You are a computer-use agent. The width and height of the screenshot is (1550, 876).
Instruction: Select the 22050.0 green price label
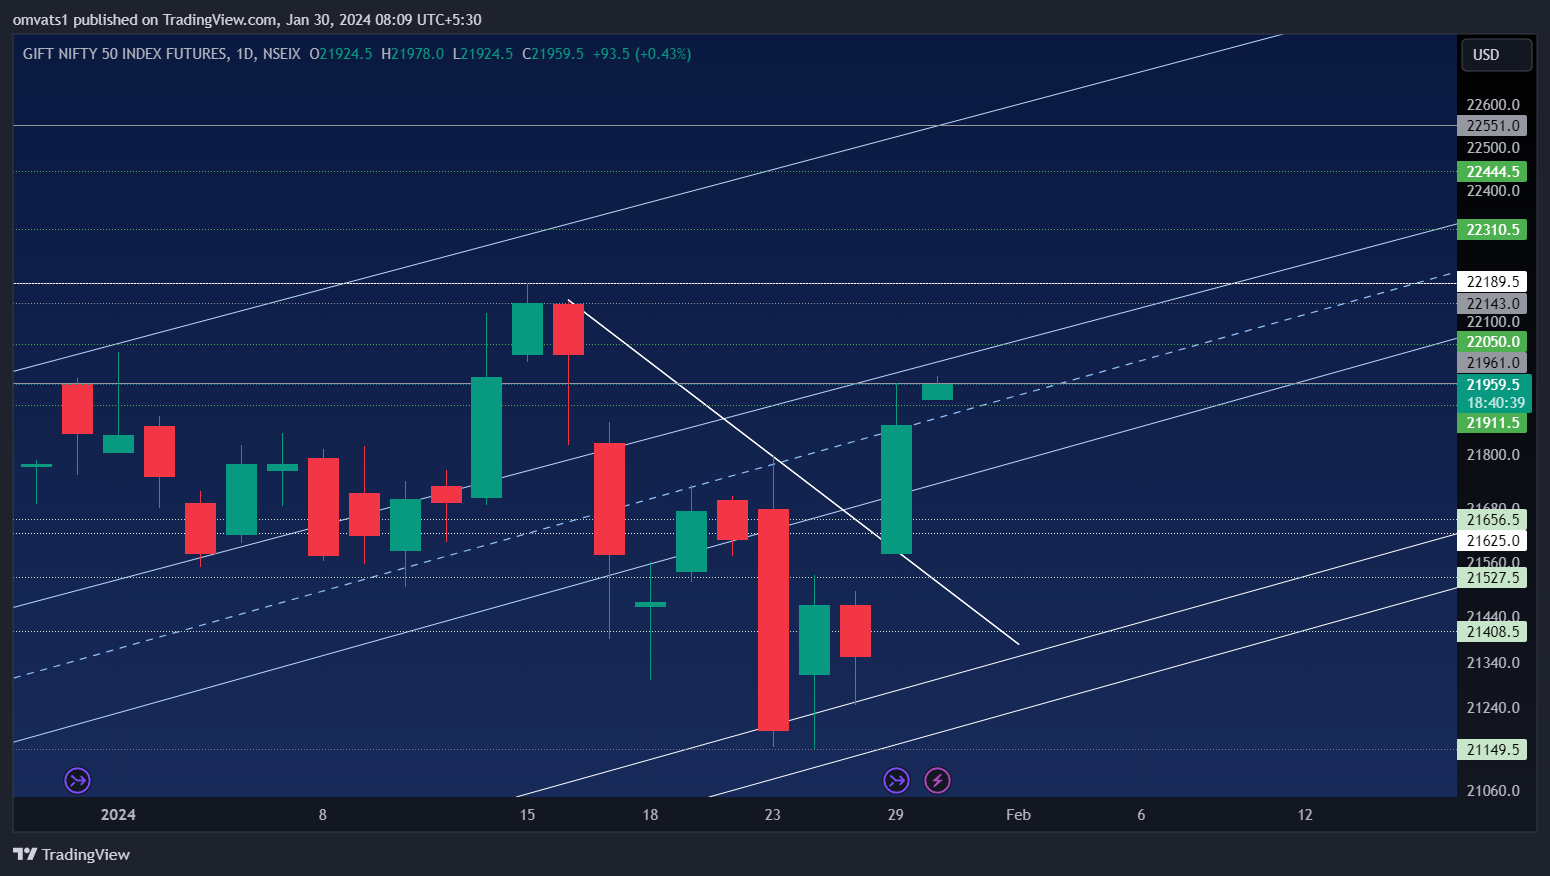point(1492,342)
